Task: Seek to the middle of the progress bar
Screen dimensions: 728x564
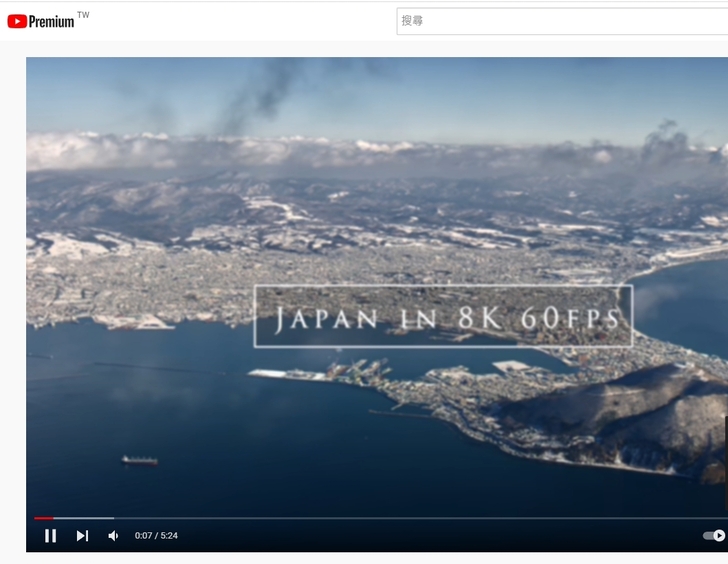Action: coord(380,518)
